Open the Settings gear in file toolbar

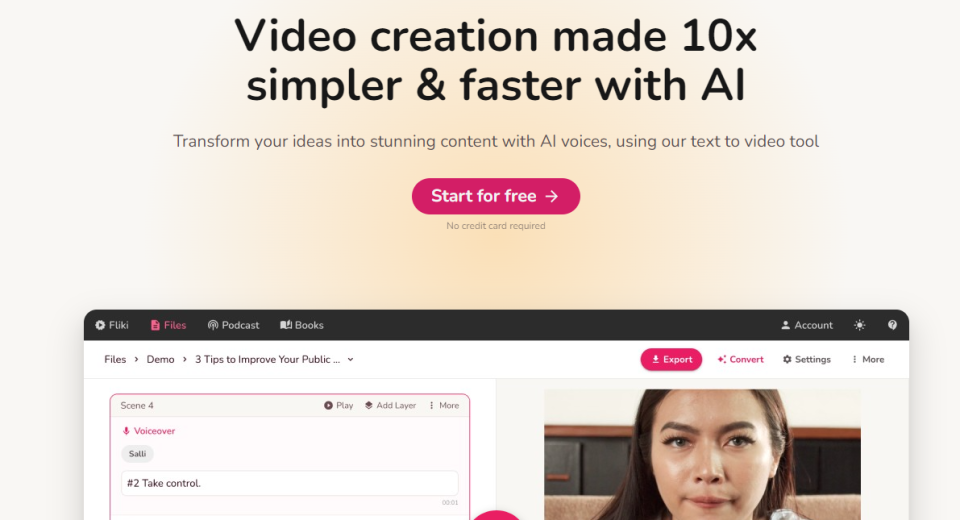807,360
